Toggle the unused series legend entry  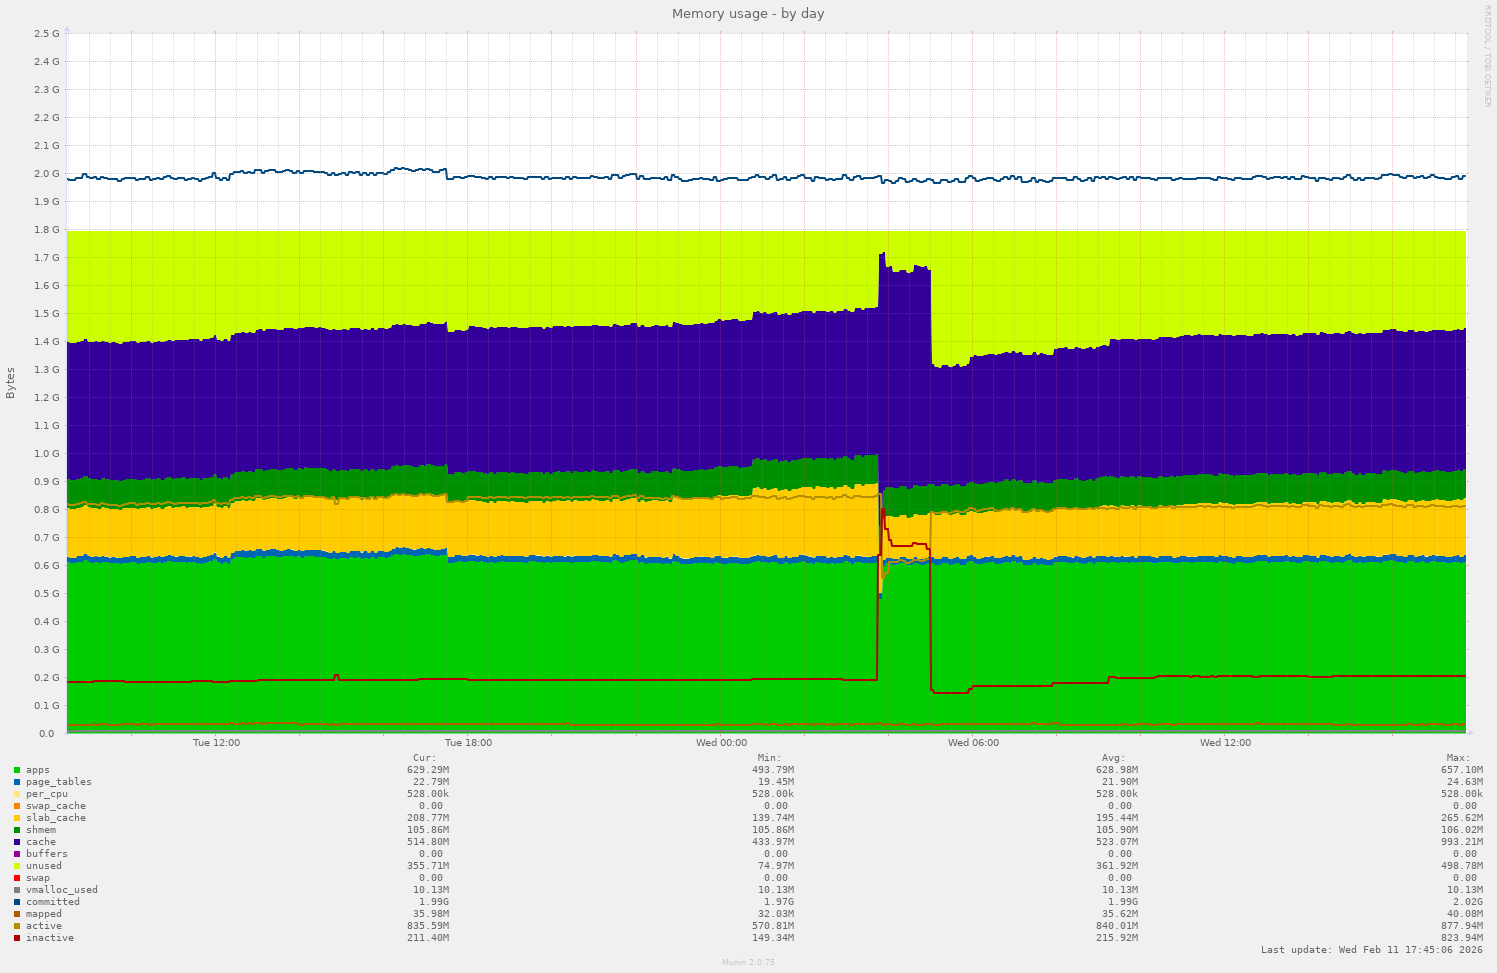(16, 865)
